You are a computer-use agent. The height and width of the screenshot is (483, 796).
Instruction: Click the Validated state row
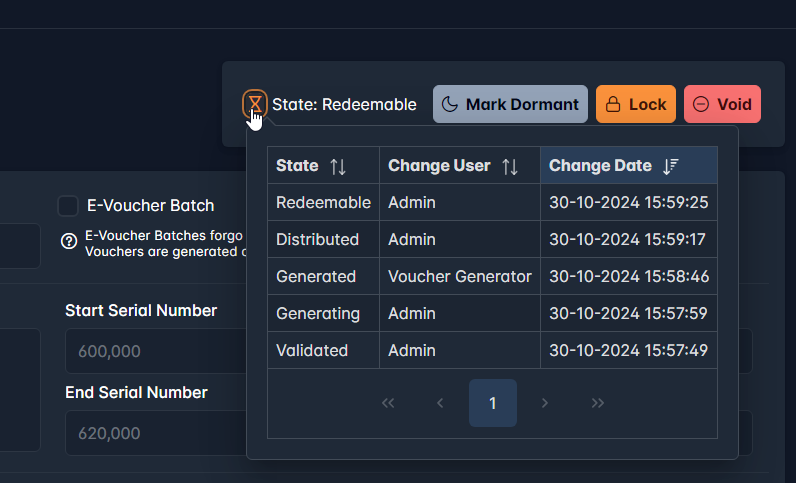[312, 350]
